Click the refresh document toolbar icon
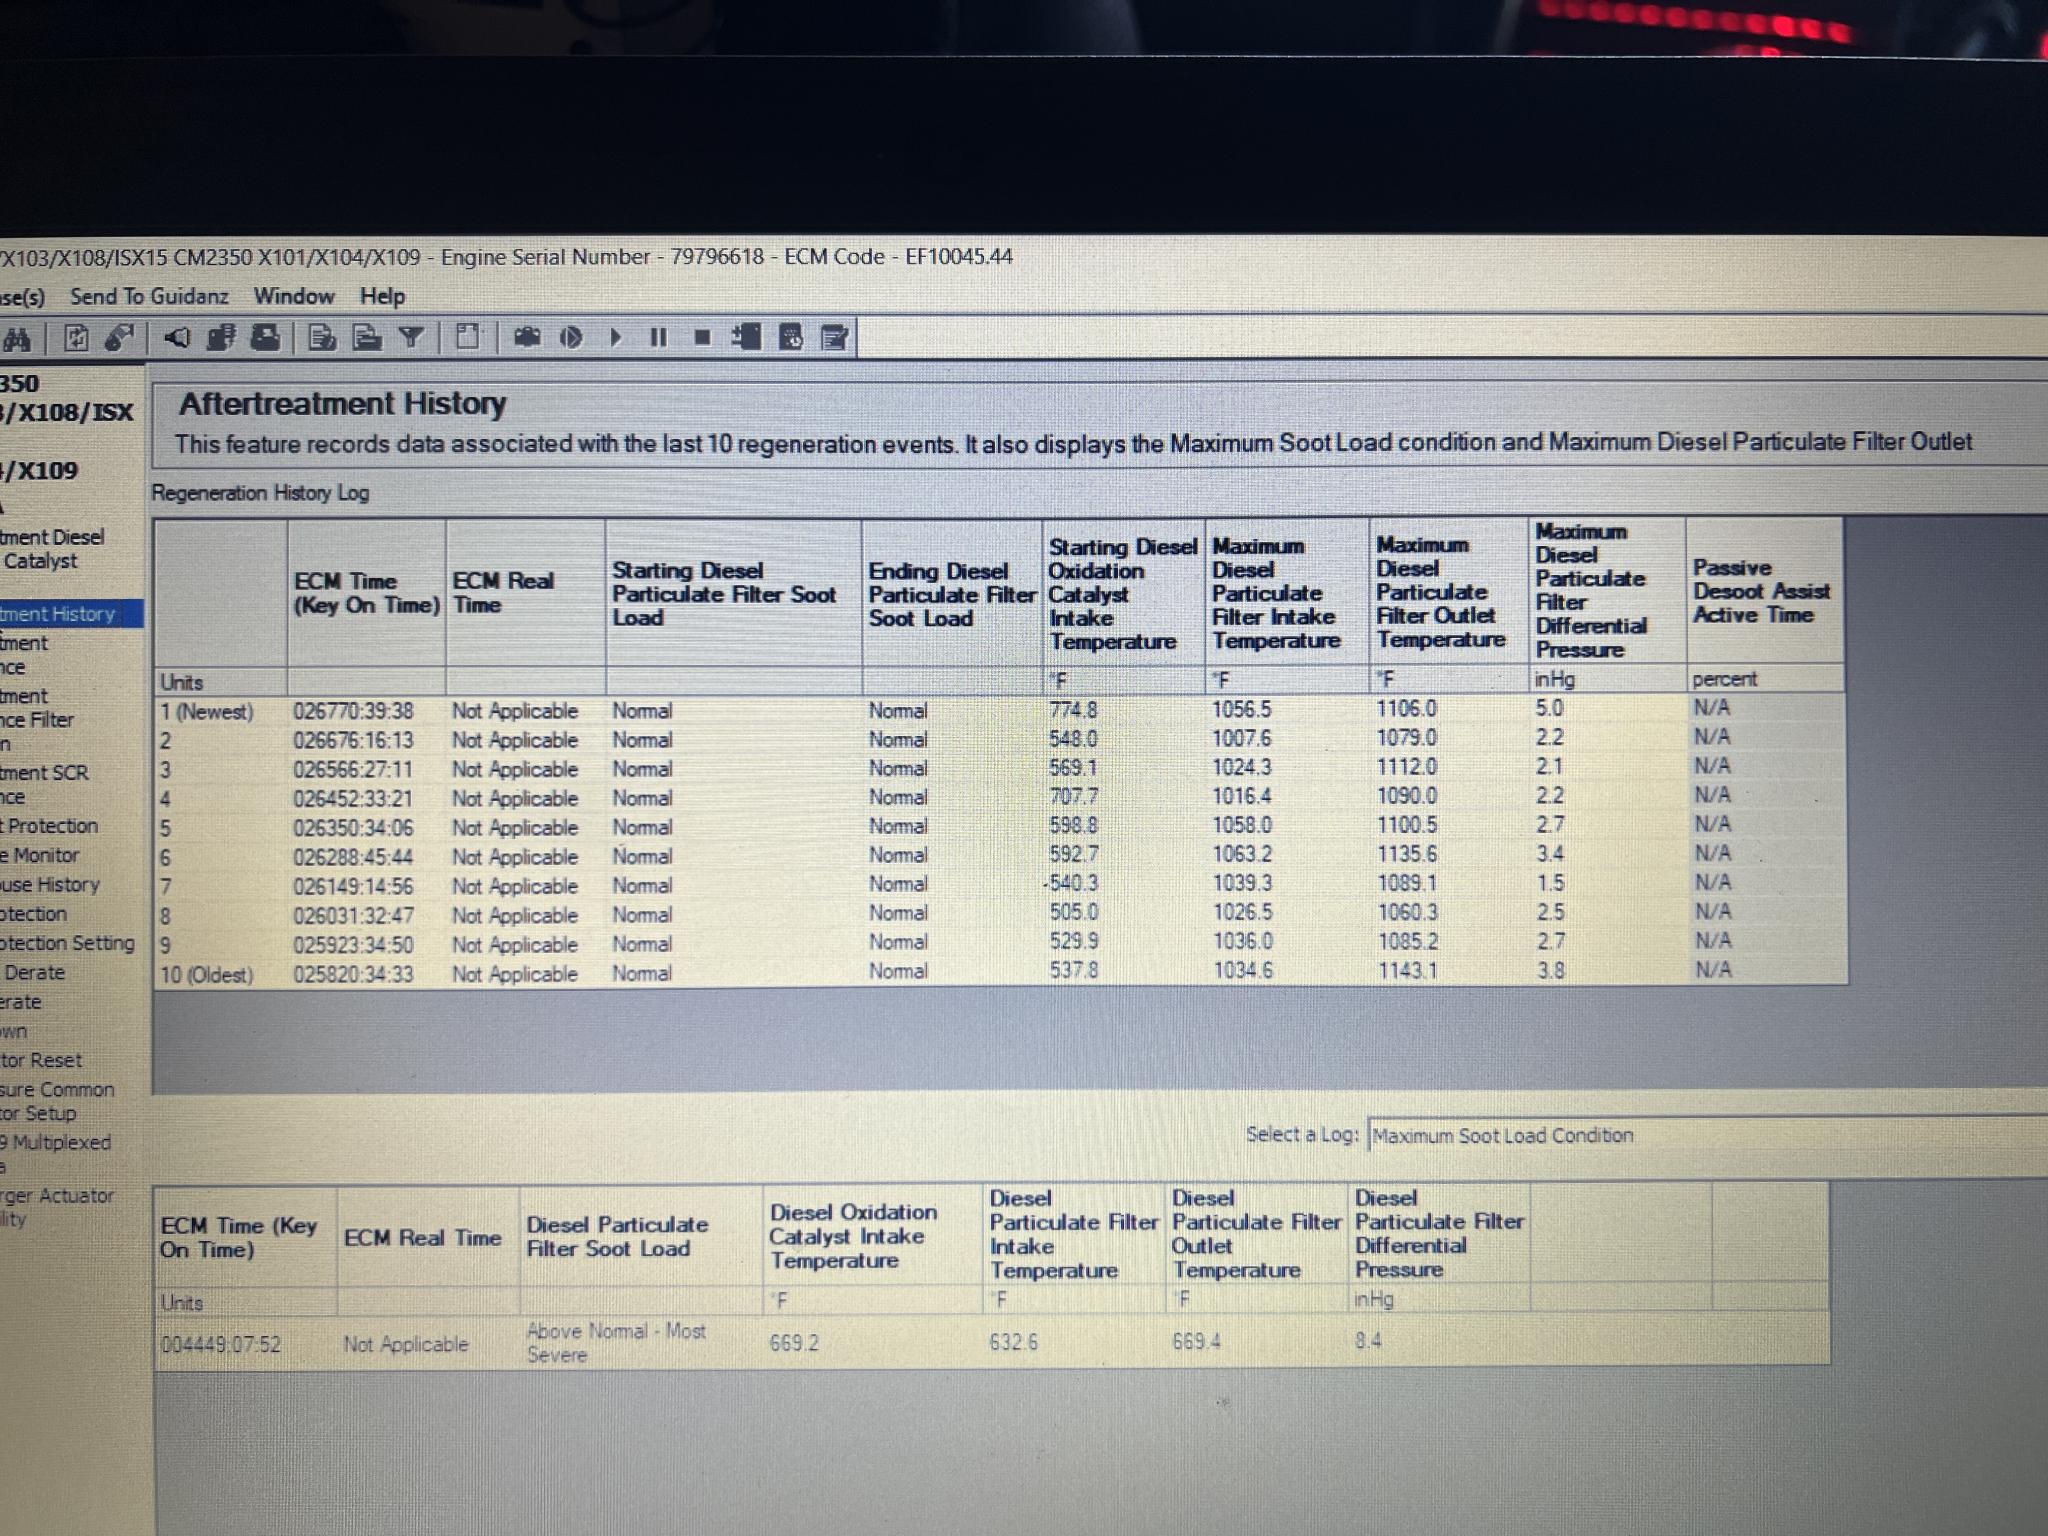This screenshot has width=2048, height=1536. [x=76, y=338]
